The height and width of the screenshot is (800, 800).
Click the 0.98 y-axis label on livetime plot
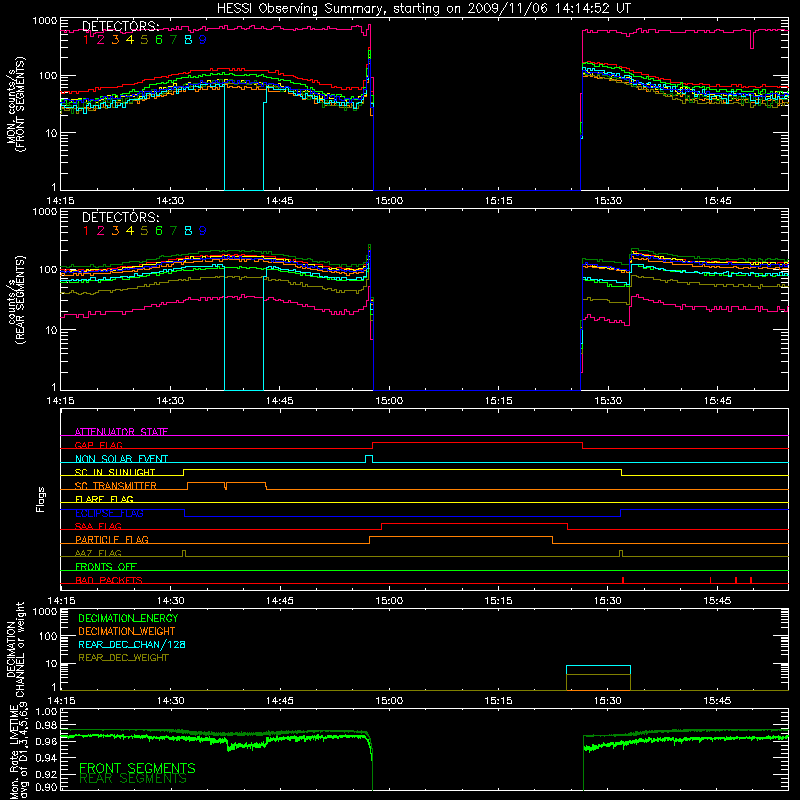click(x=46, y=726)
